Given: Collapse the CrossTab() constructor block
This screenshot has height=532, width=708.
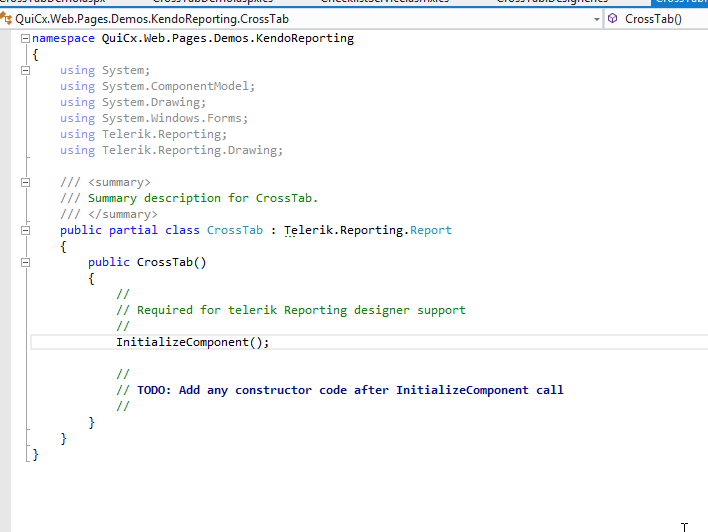Looking at the screenshot, I should (x=26, y=262).
